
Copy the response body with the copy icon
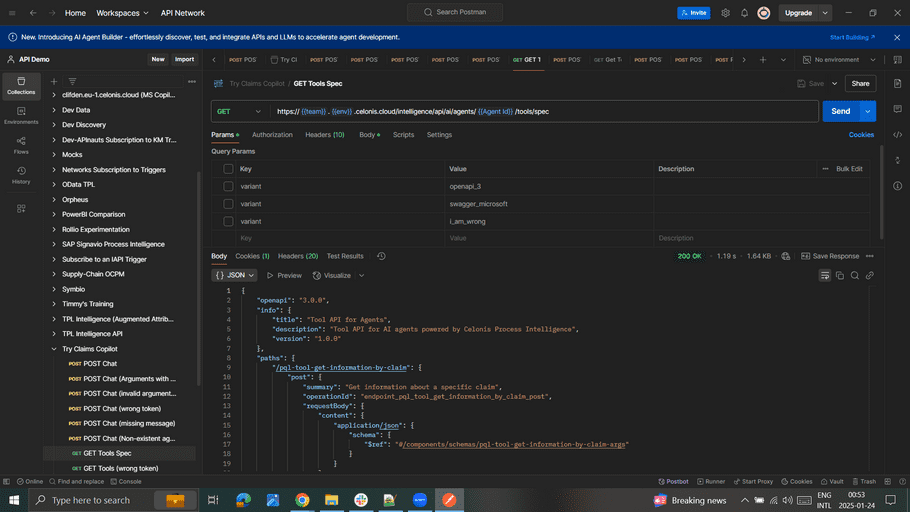(x=840, y=275)
